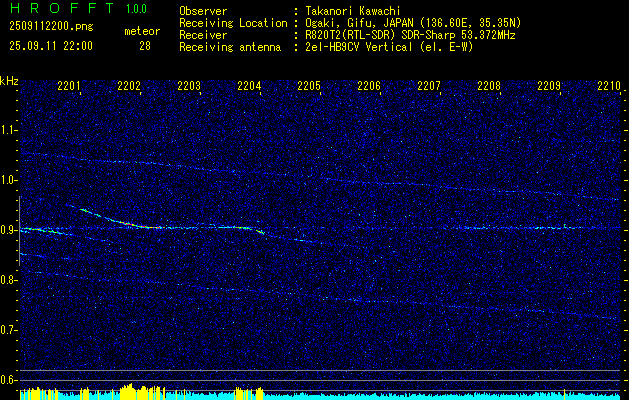Click the 2207 time marker
The height and width of the screenshot is (400, 629).
429,87
